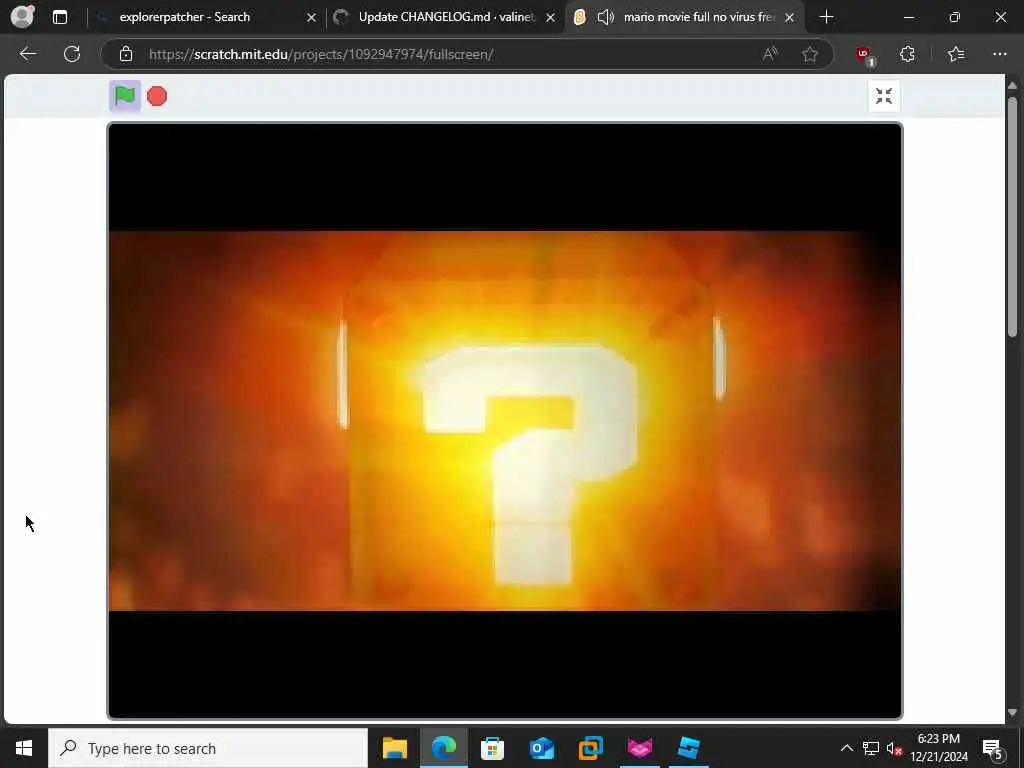
Task: Open the notification center icon
Action: coord(992,749)
